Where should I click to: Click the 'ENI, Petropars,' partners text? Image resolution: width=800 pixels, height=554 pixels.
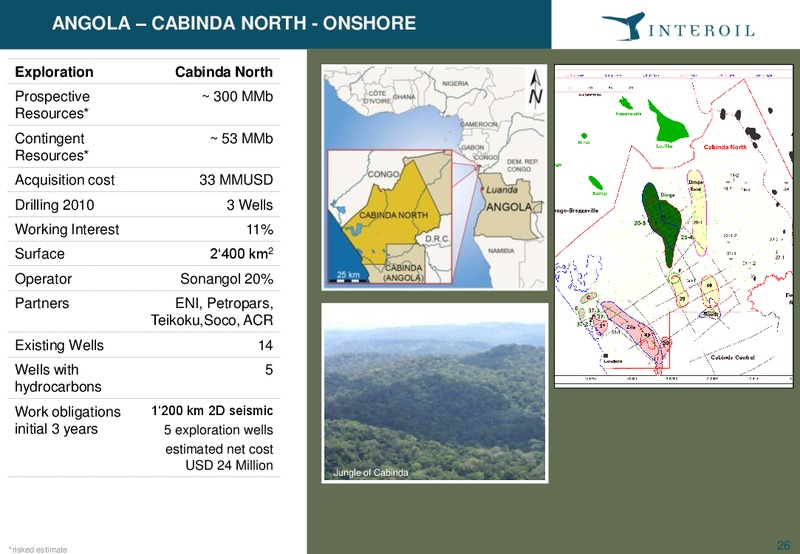point(224,304)
